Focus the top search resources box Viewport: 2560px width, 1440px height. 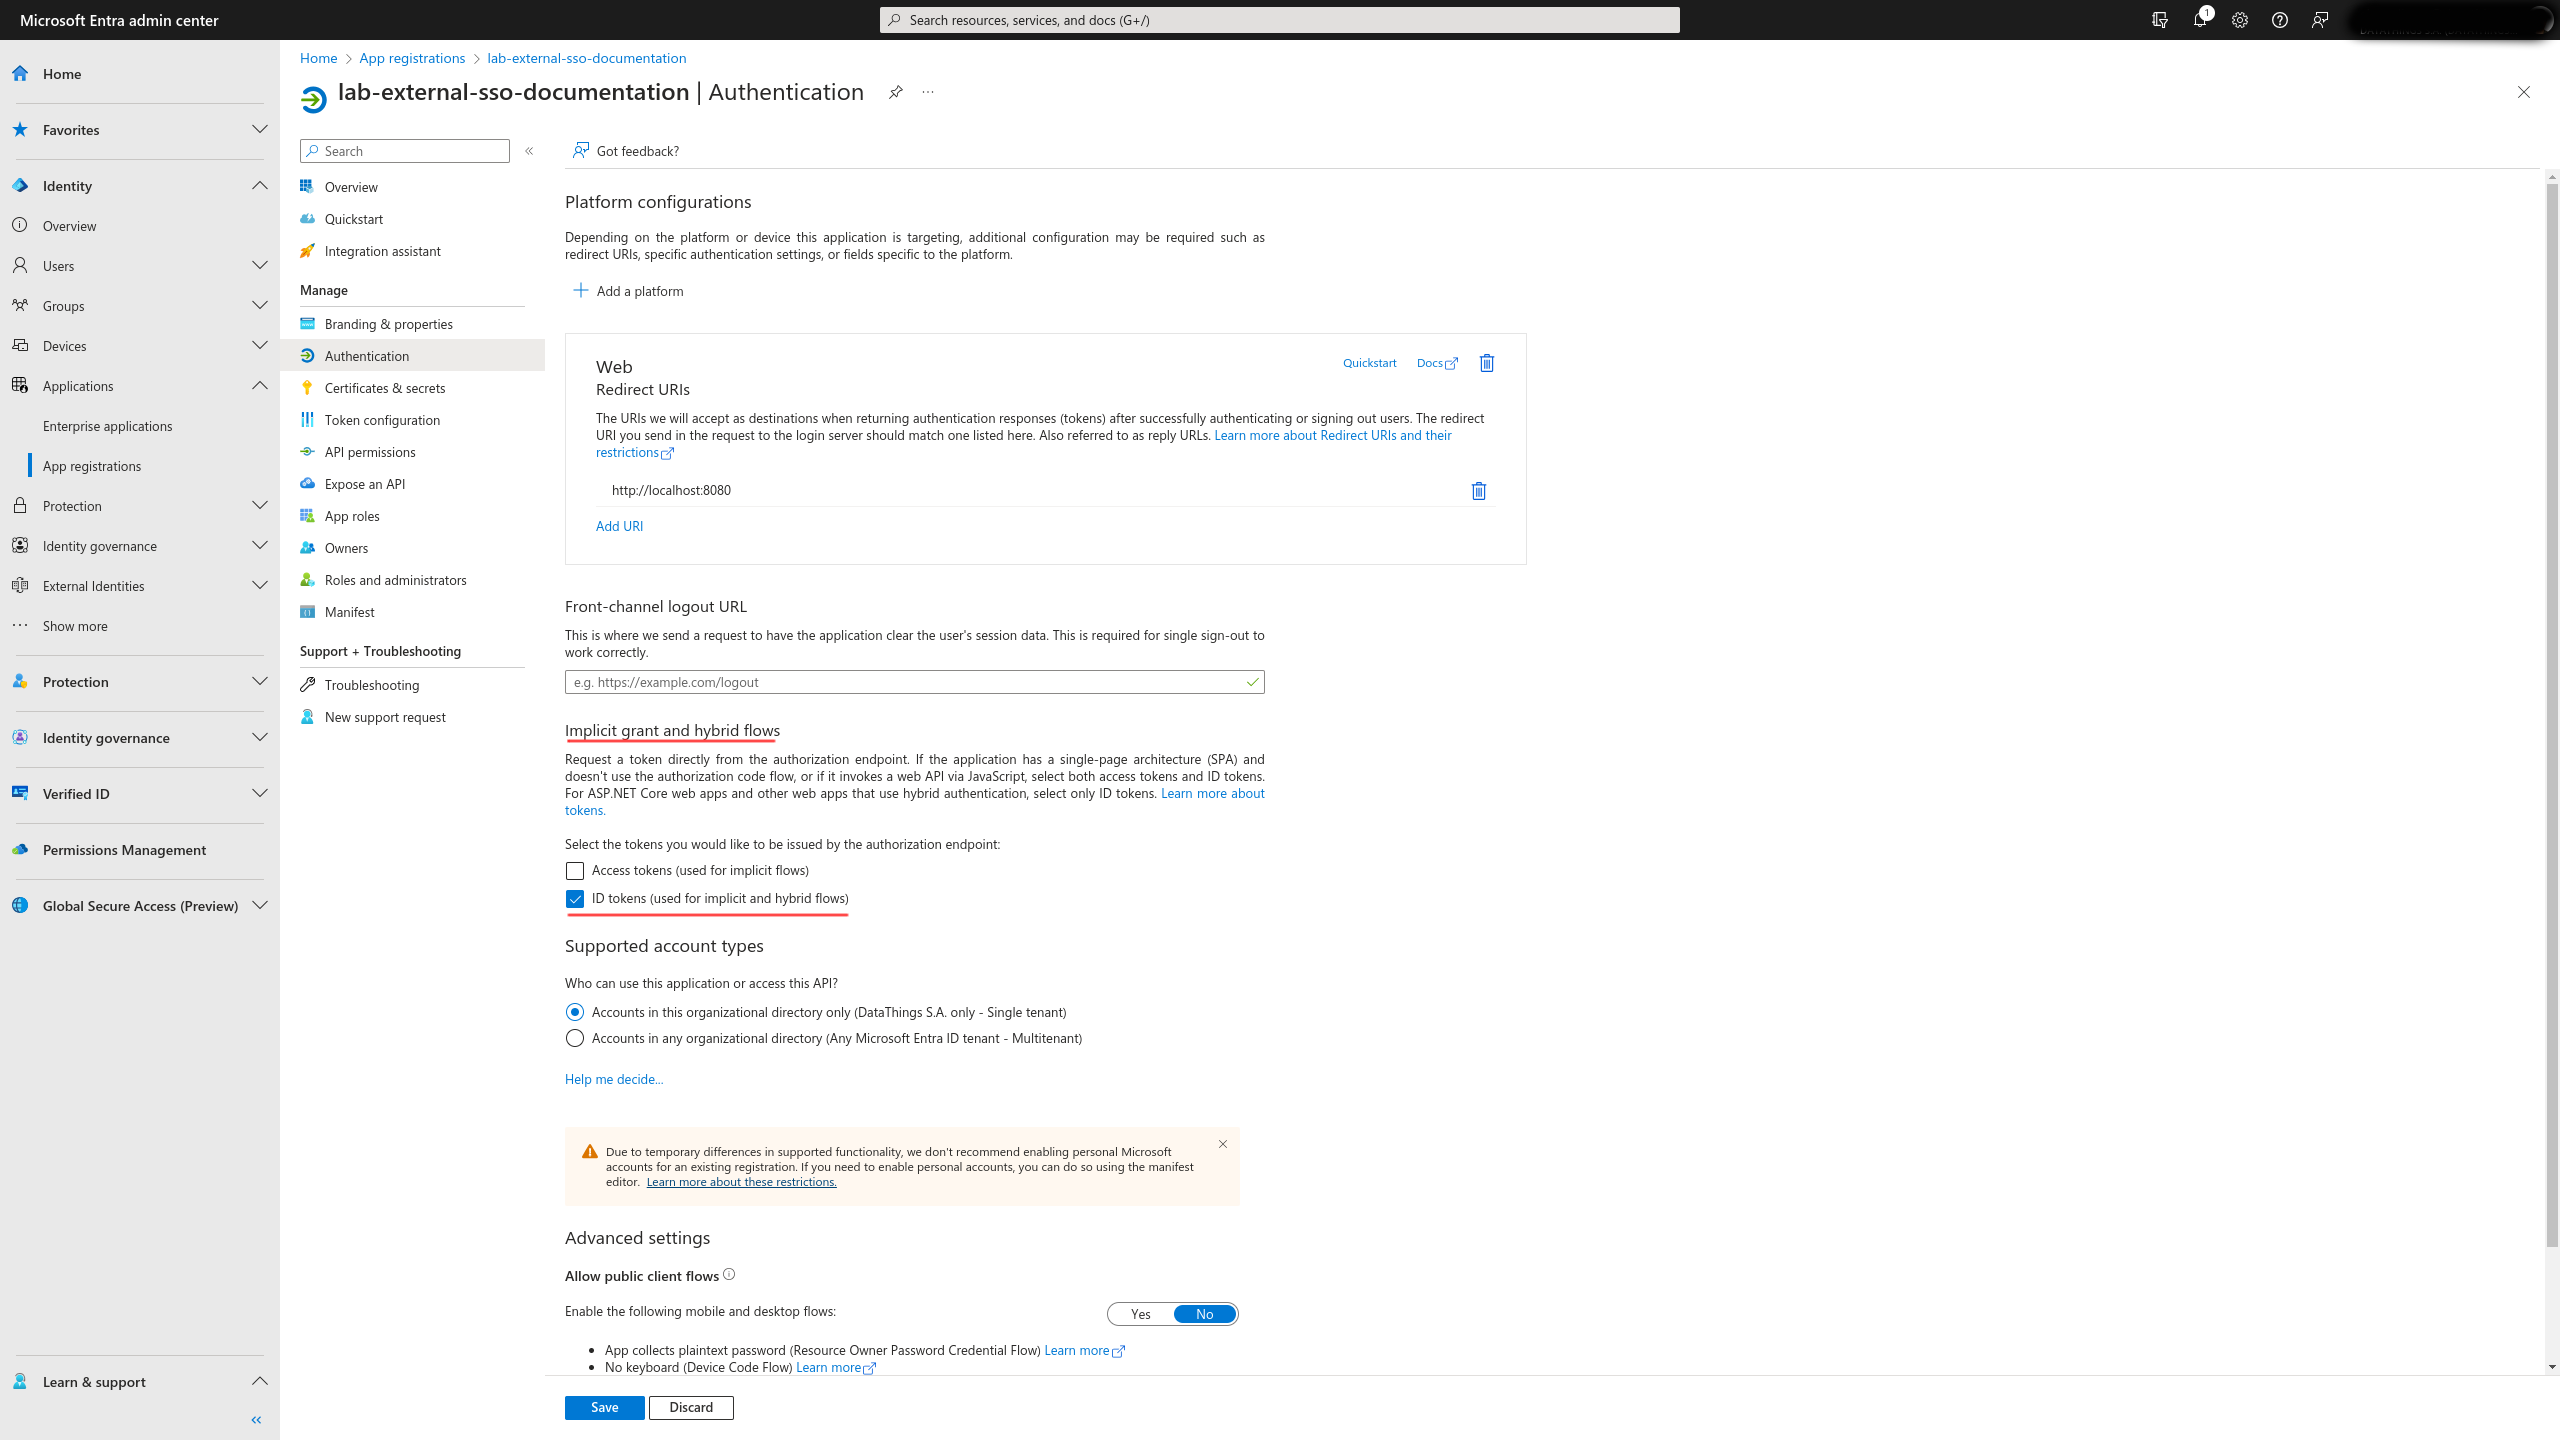click(1280, 20)
